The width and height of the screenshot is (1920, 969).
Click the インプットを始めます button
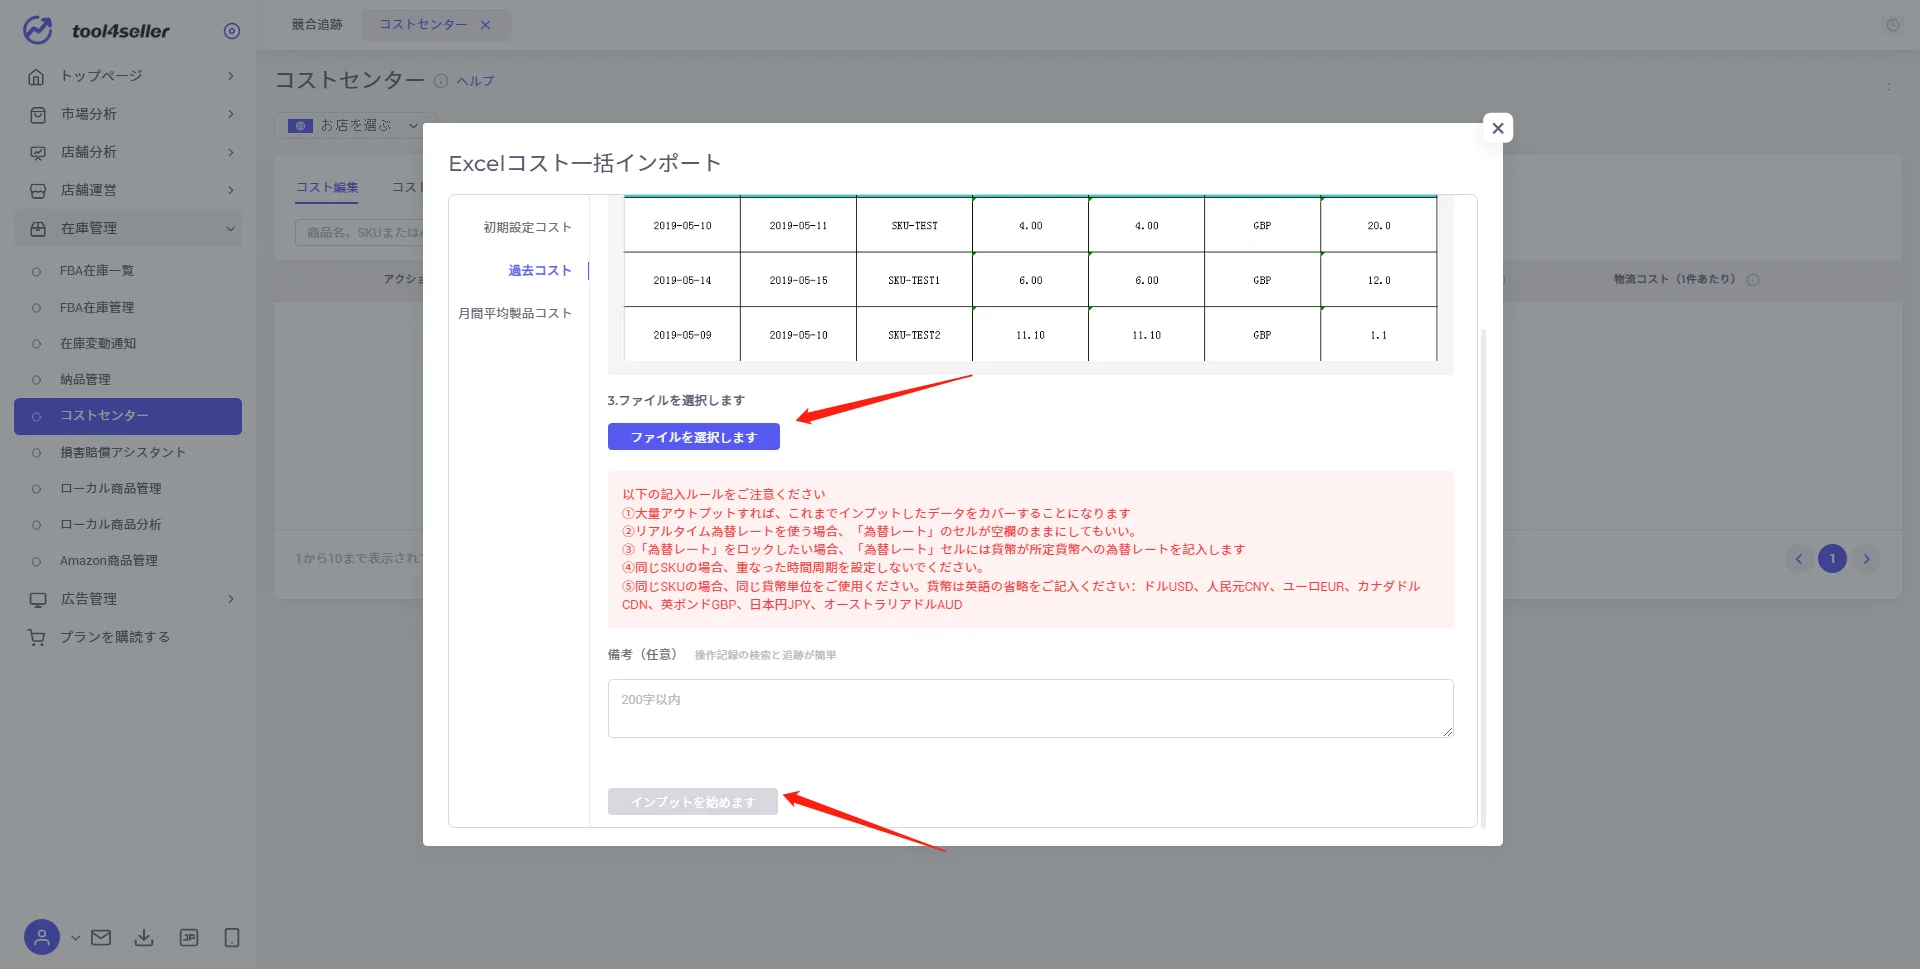693,802
